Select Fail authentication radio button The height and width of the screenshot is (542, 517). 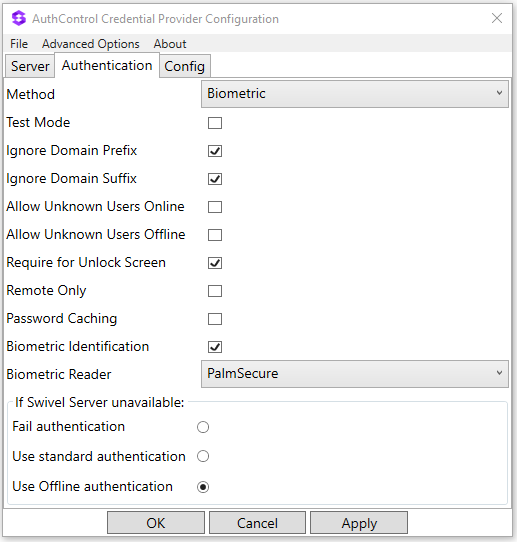coord(203,427)
